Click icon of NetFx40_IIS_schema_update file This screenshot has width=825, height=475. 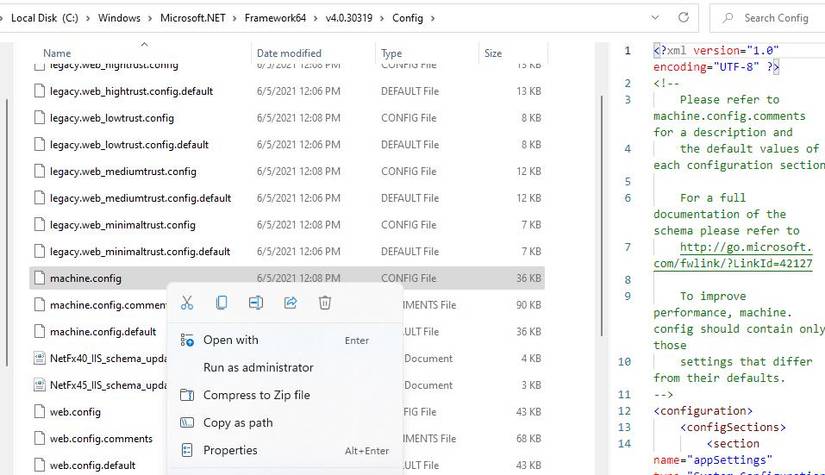[39, 358]
